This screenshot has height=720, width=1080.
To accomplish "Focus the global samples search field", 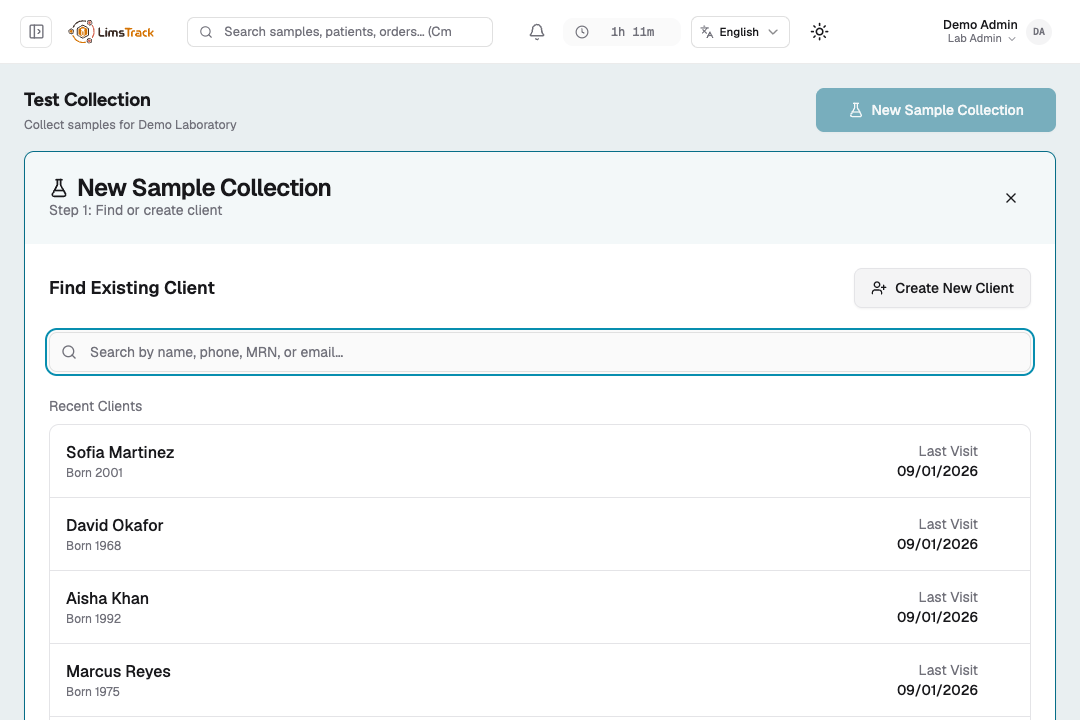I will [340, 32].
